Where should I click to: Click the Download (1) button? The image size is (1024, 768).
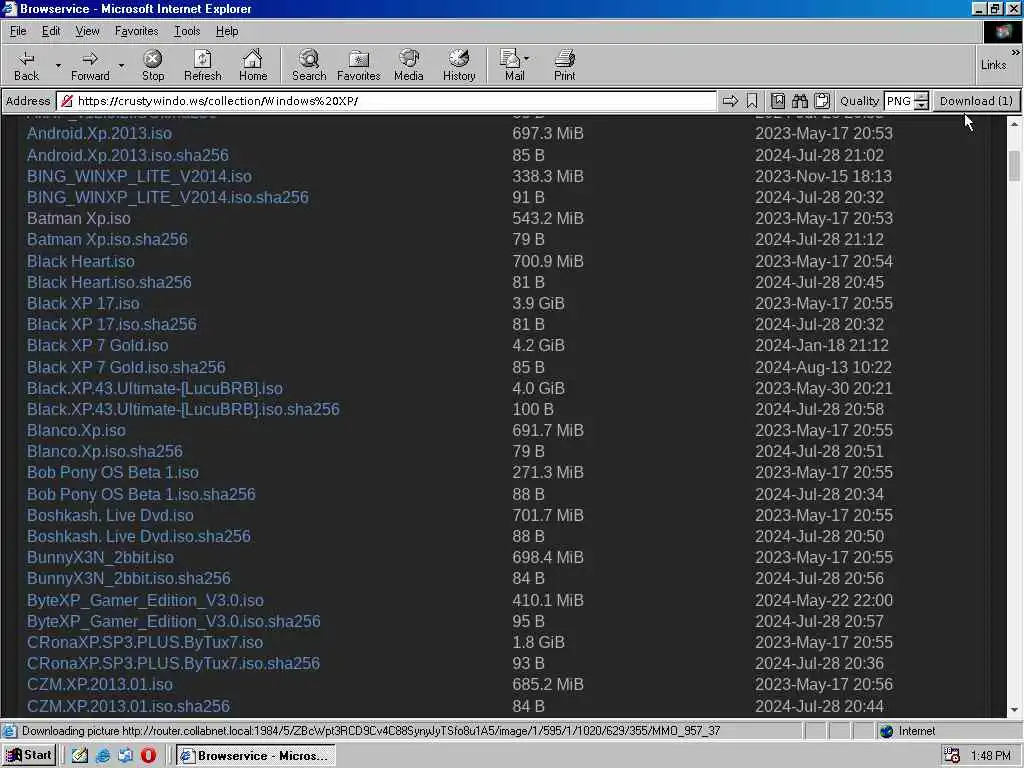[x=976, y=101]
